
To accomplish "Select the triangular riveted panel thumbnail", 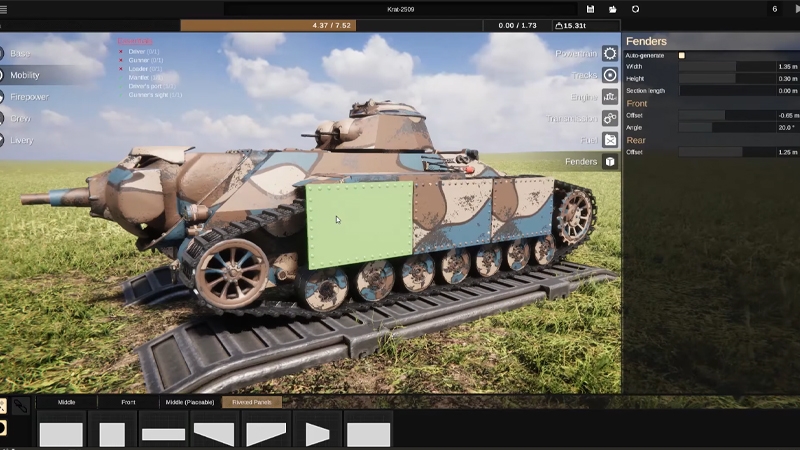I will (x=317, y=434).
